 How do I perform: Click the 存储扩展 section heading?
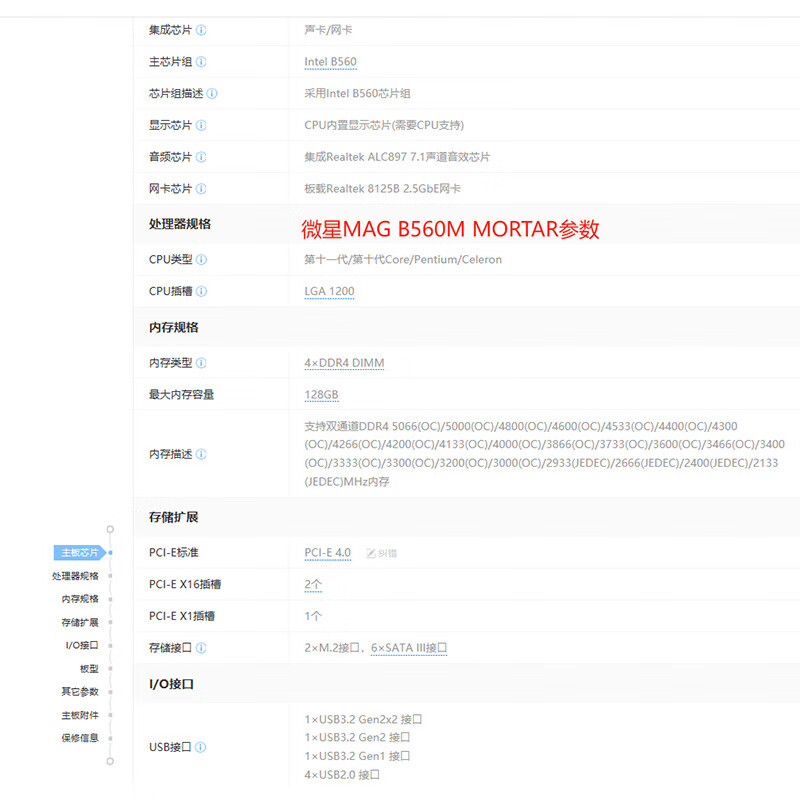pos(173,517)
